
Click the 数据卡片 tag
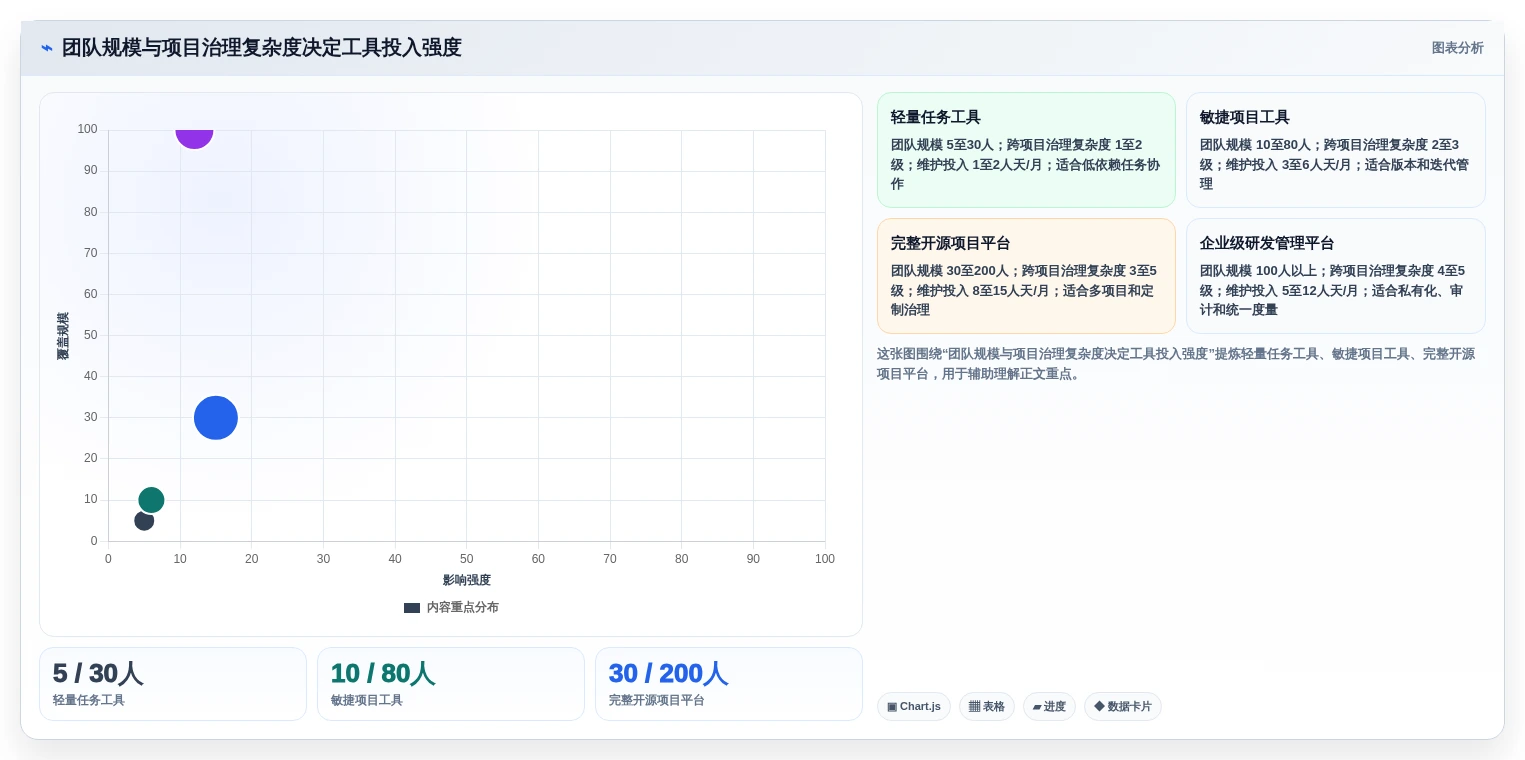pyautogui.click(x=1123, y=707)
